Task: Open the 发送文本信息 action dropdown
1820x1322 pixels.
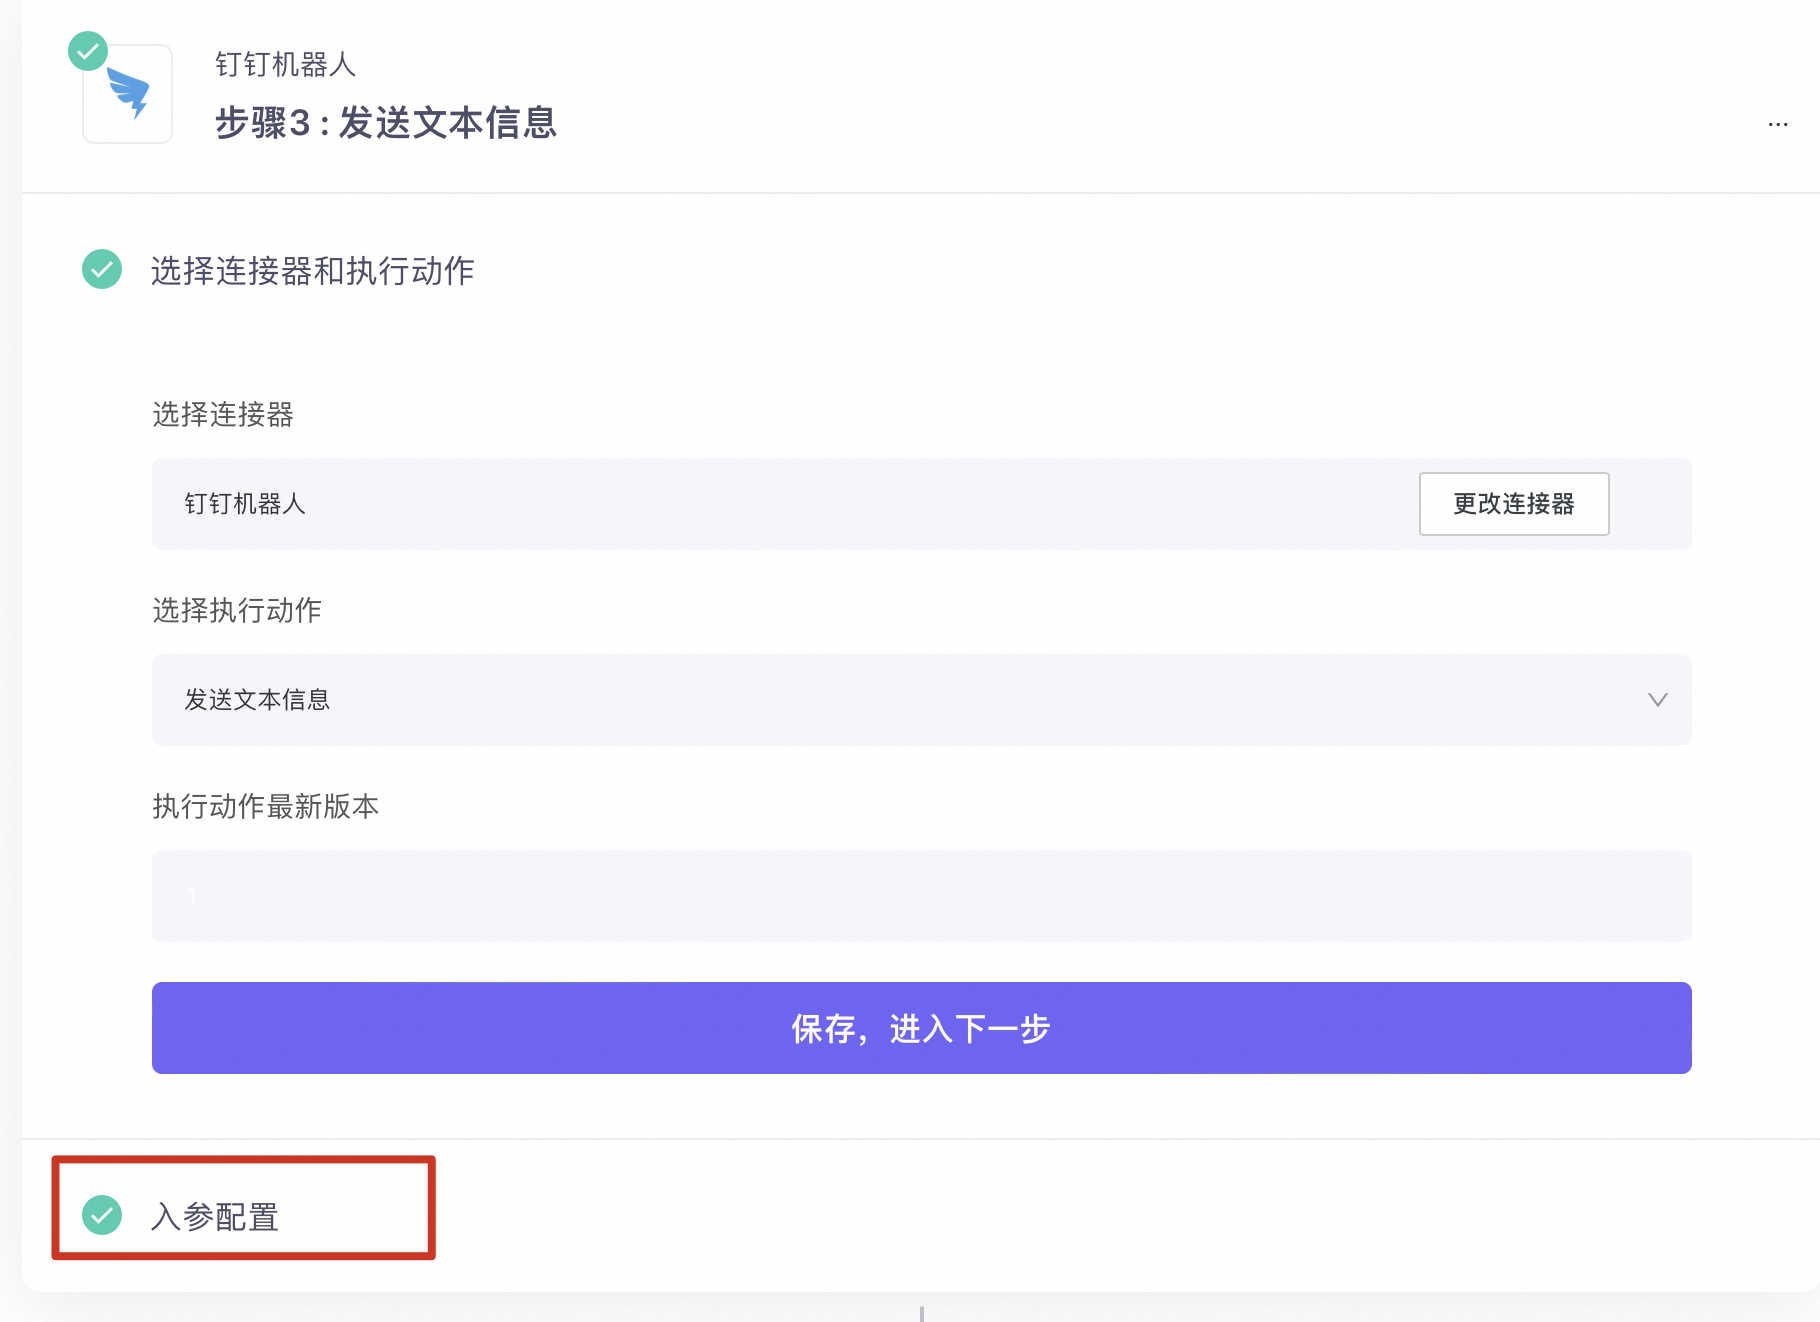Action: point(922,700)
